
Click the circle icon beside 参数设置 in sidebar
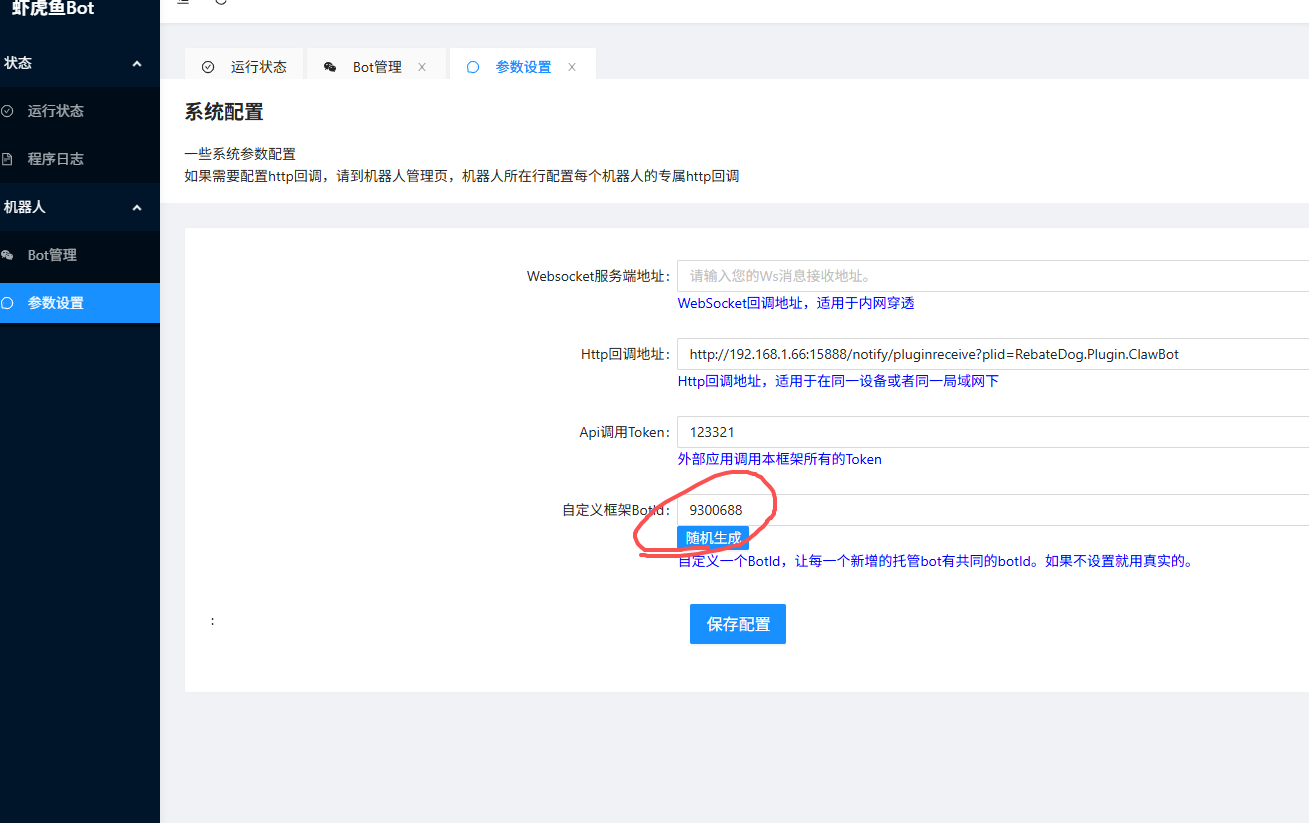pyautogui.click(x=7, y=303)
